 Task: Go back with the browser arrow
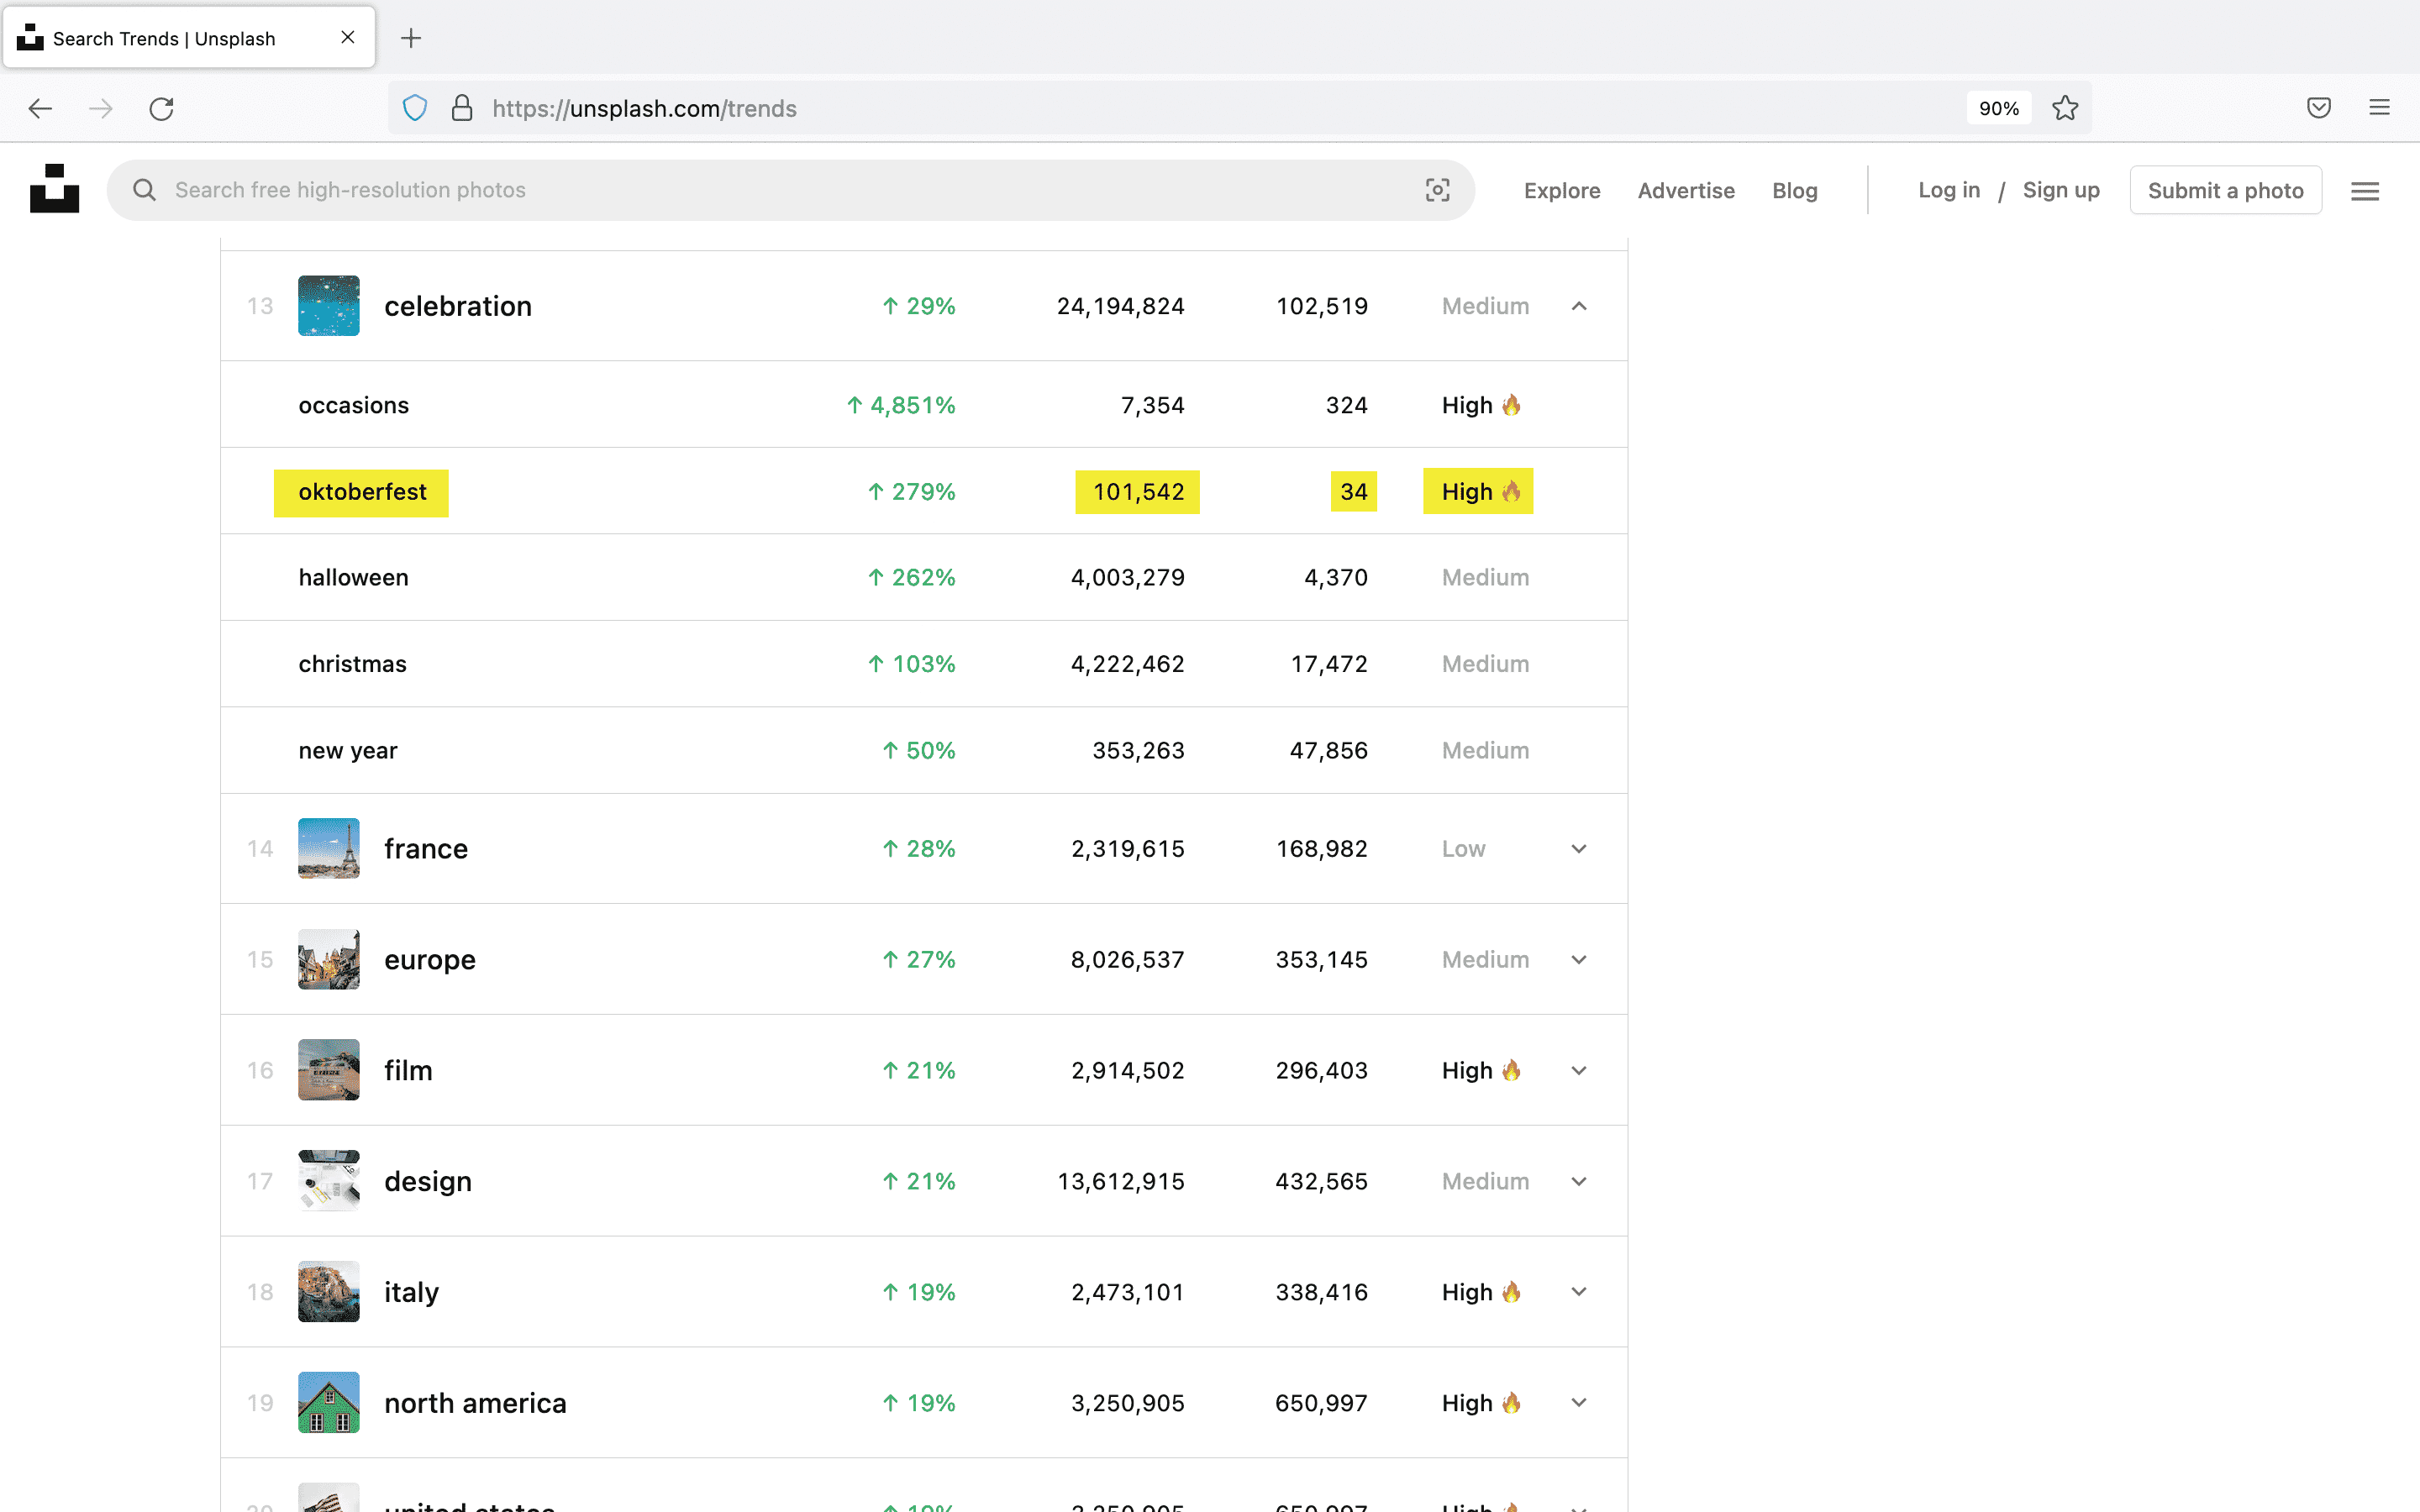(x=40, y=108)
